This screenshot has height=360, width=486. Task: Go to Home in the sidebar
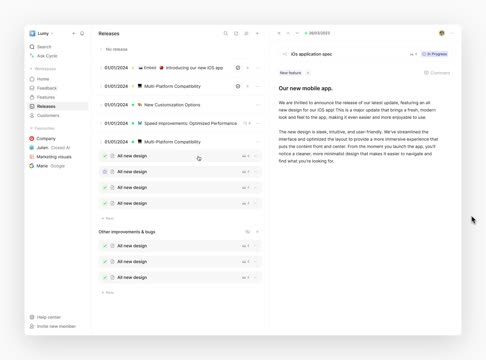39,79
